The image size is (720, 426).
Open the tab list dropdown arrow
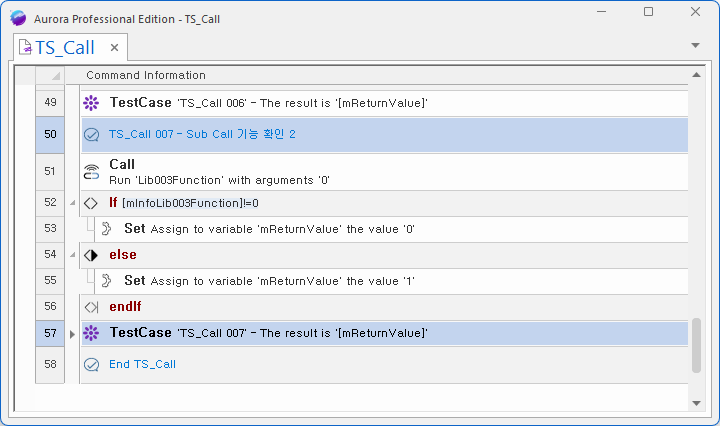695,45
